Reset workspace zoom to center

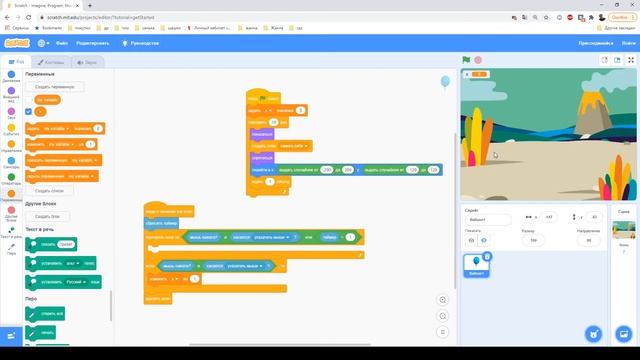click(442, 332)
